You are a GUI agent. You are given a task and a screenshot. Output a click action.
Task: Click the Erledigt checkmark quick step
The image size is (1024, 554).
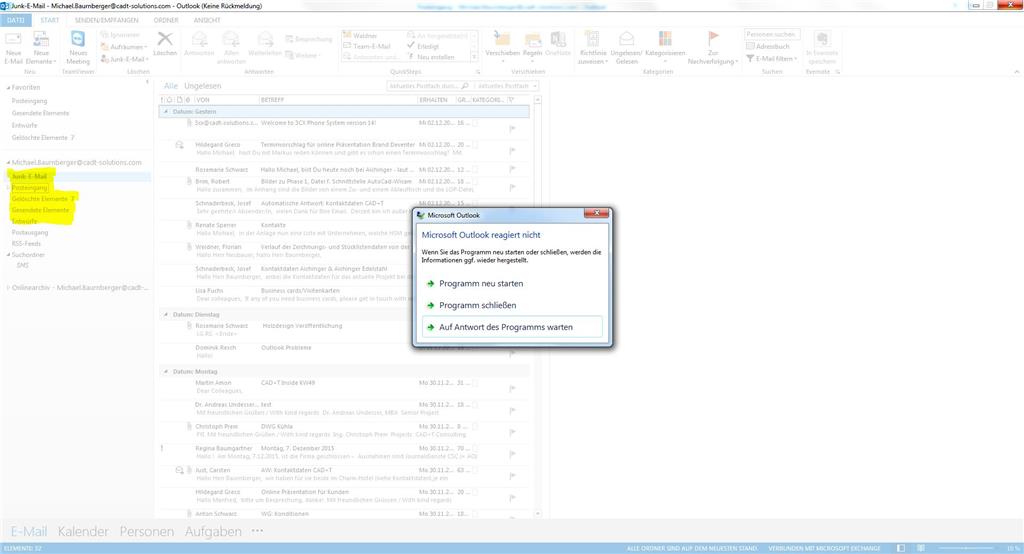pyautogui.click(x=423, y=46)
